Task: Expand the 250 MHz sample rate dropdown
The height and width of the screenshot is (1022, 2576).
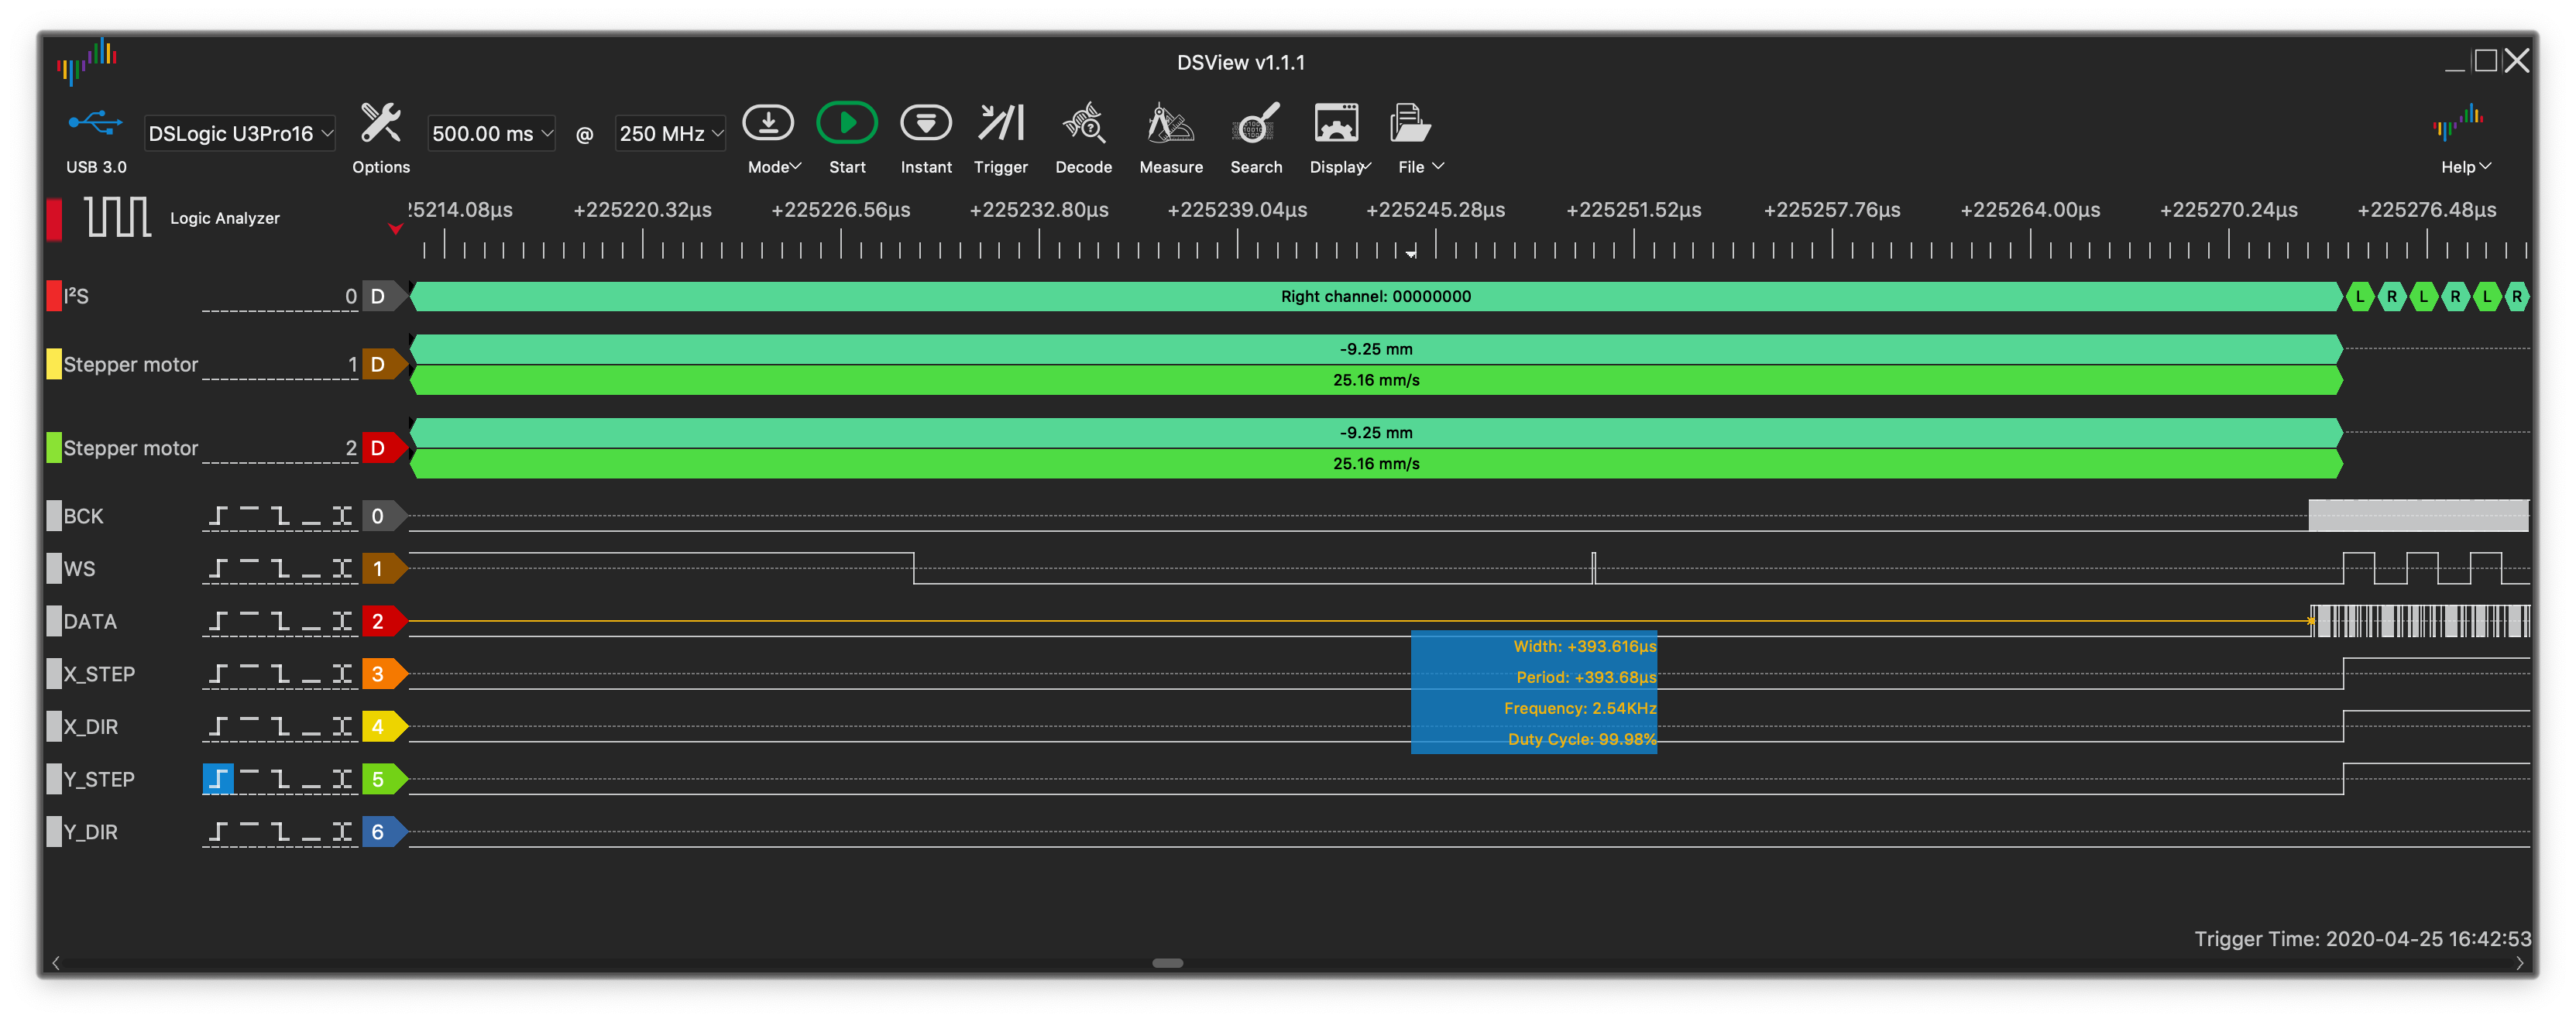Action: pyautogui.click(x=670, y=134)
